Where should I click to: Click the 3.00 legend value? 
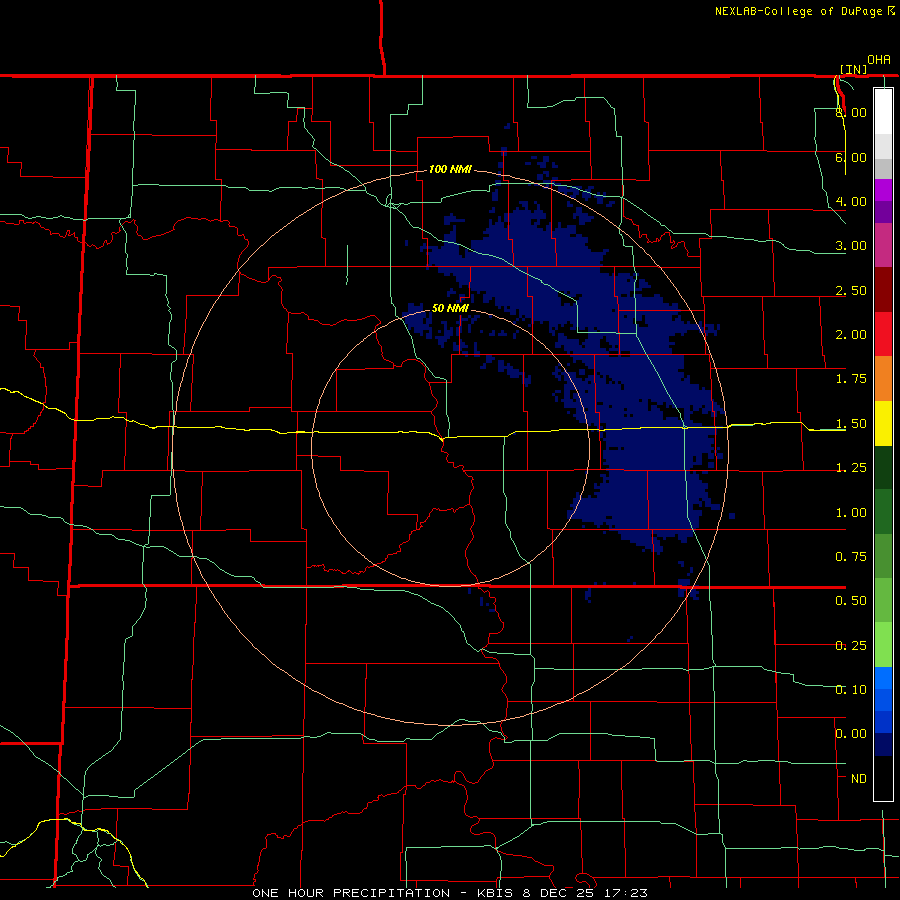click(x=851, y=246)
